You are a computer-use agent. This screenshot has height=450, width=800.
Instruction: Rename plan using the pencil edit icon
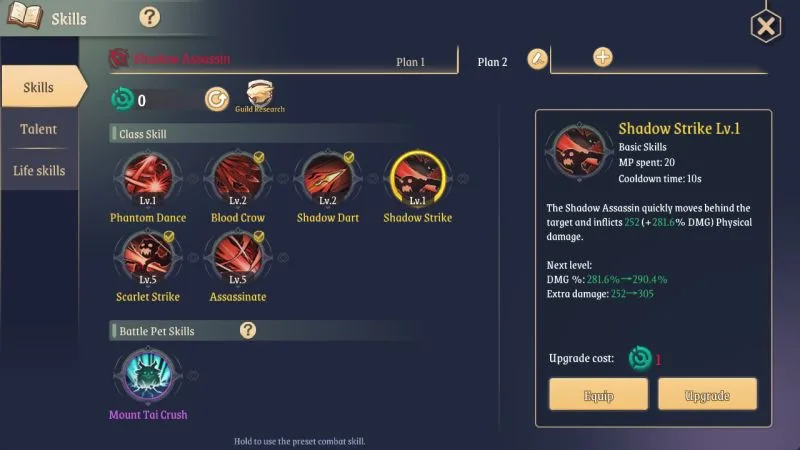[x=537, y=59]
